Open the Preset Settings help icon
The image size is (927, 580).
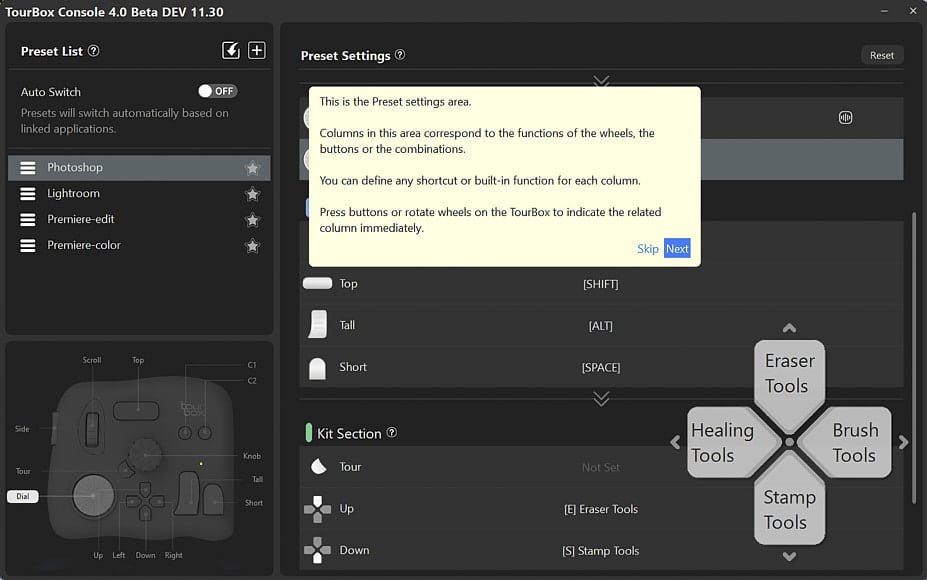pos(400,55)
